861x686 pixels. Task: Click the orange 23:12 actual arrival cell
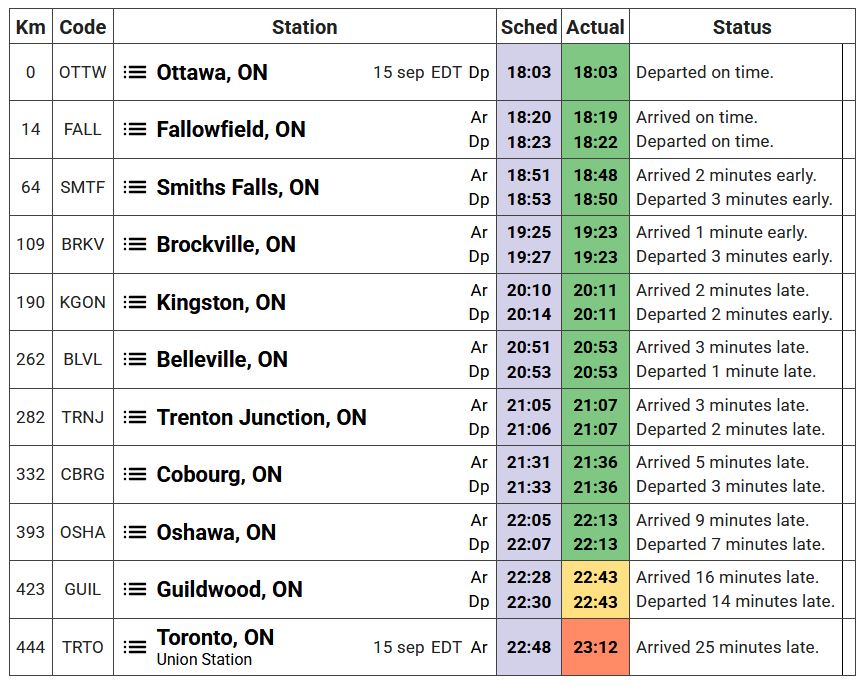pos(595,648)
